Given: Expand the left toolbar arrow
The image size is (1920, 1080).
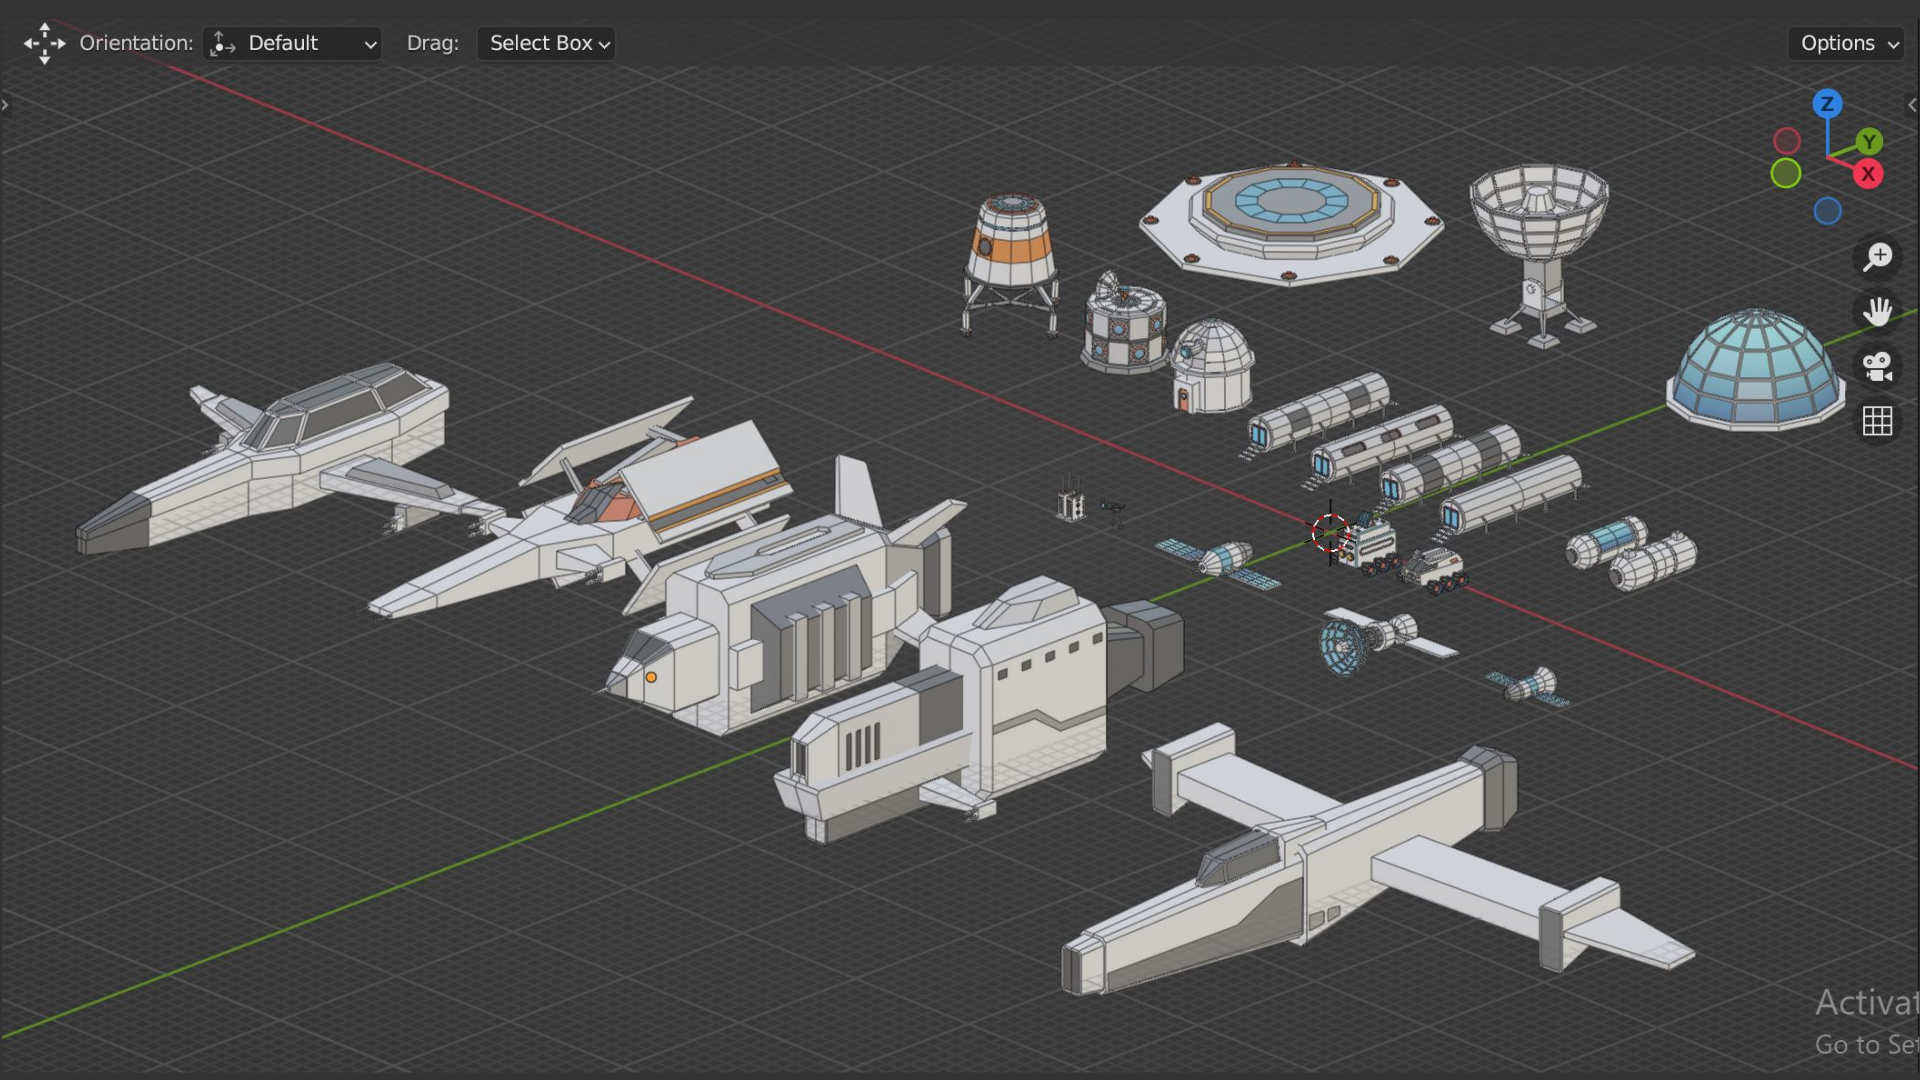Looking at the screenshot, I should 6,104.
